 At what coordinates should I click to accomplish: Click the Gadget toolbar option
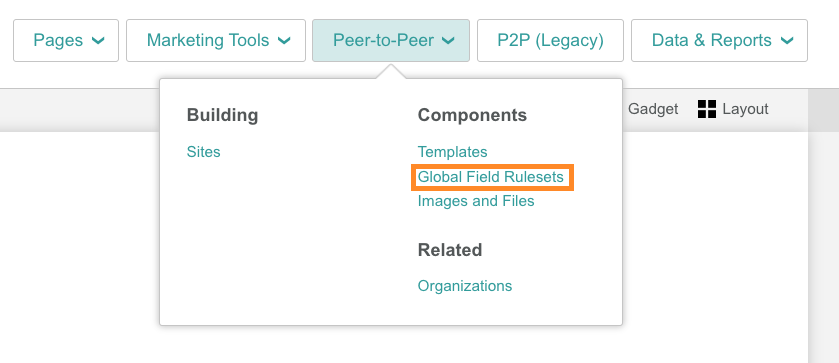click(x=653, y=109)
